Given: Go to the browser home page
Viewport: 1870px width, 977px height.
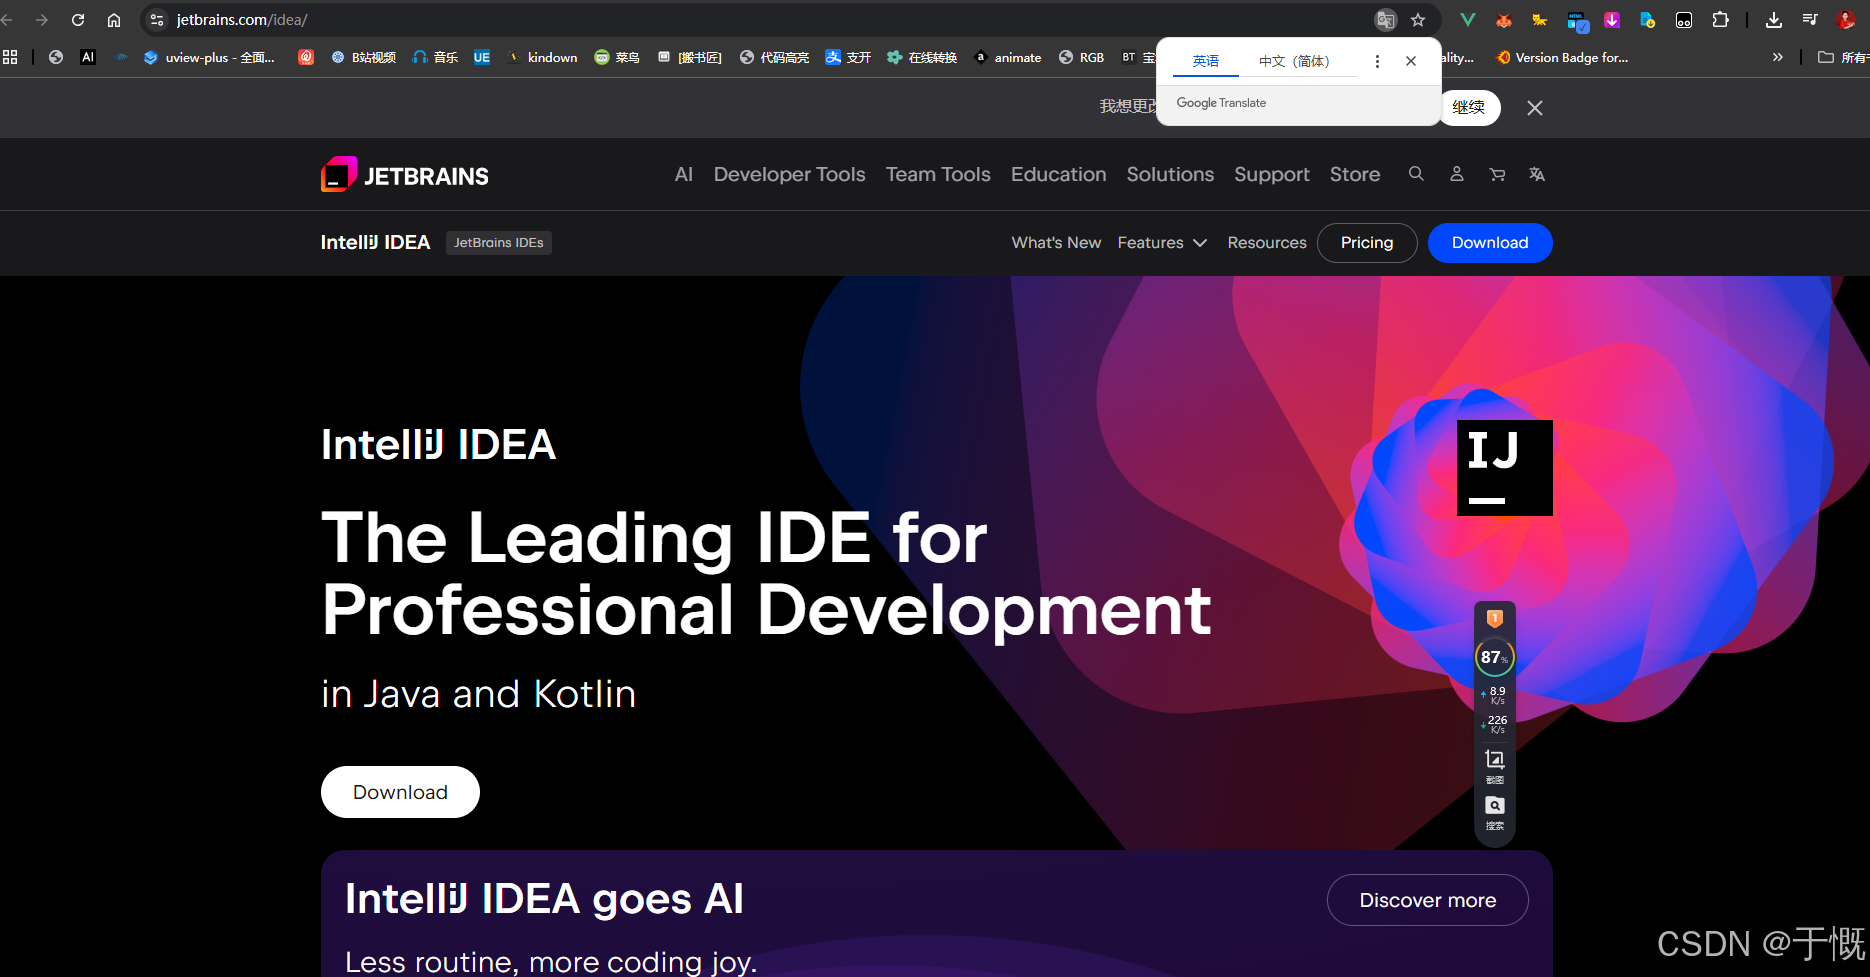Looking at the screenshot, I should point(114,20).
